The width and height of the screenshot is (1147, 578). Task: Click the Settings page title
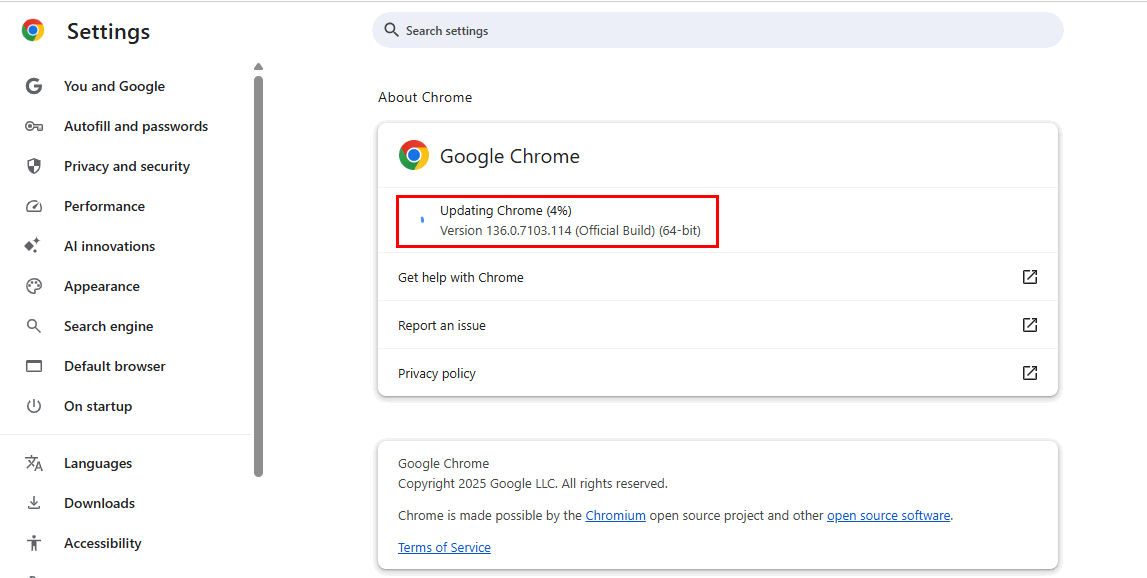pyautogui.click(x=108, y=31)
